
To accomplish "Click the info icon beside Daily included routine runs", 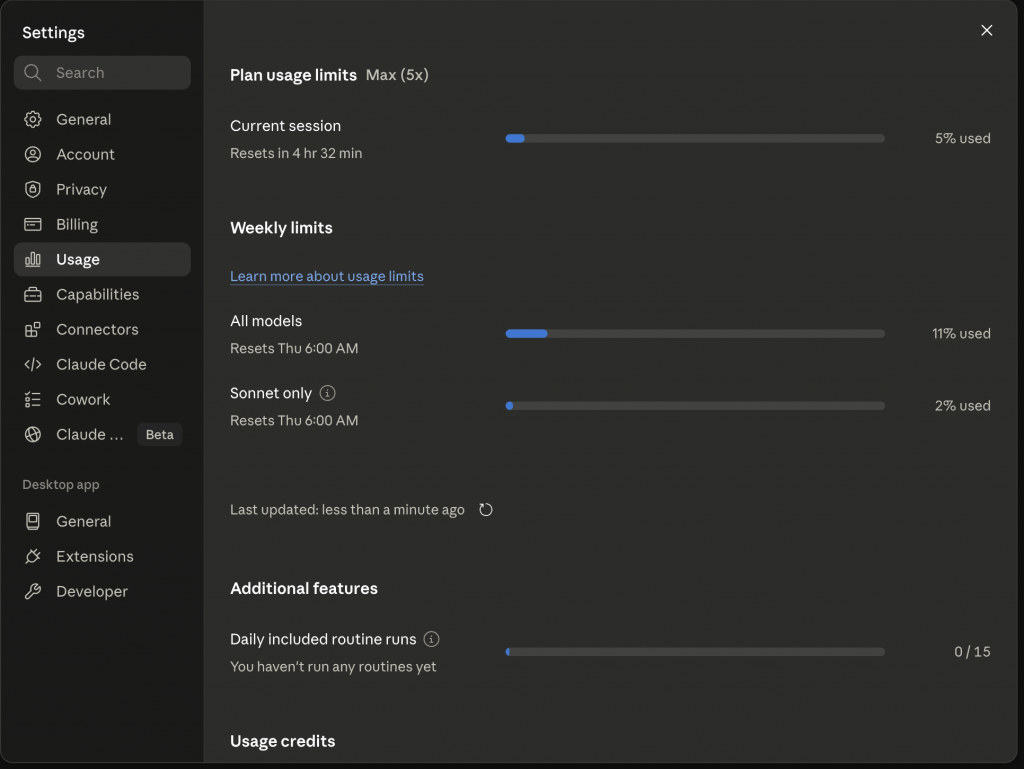I will (431, 639).
